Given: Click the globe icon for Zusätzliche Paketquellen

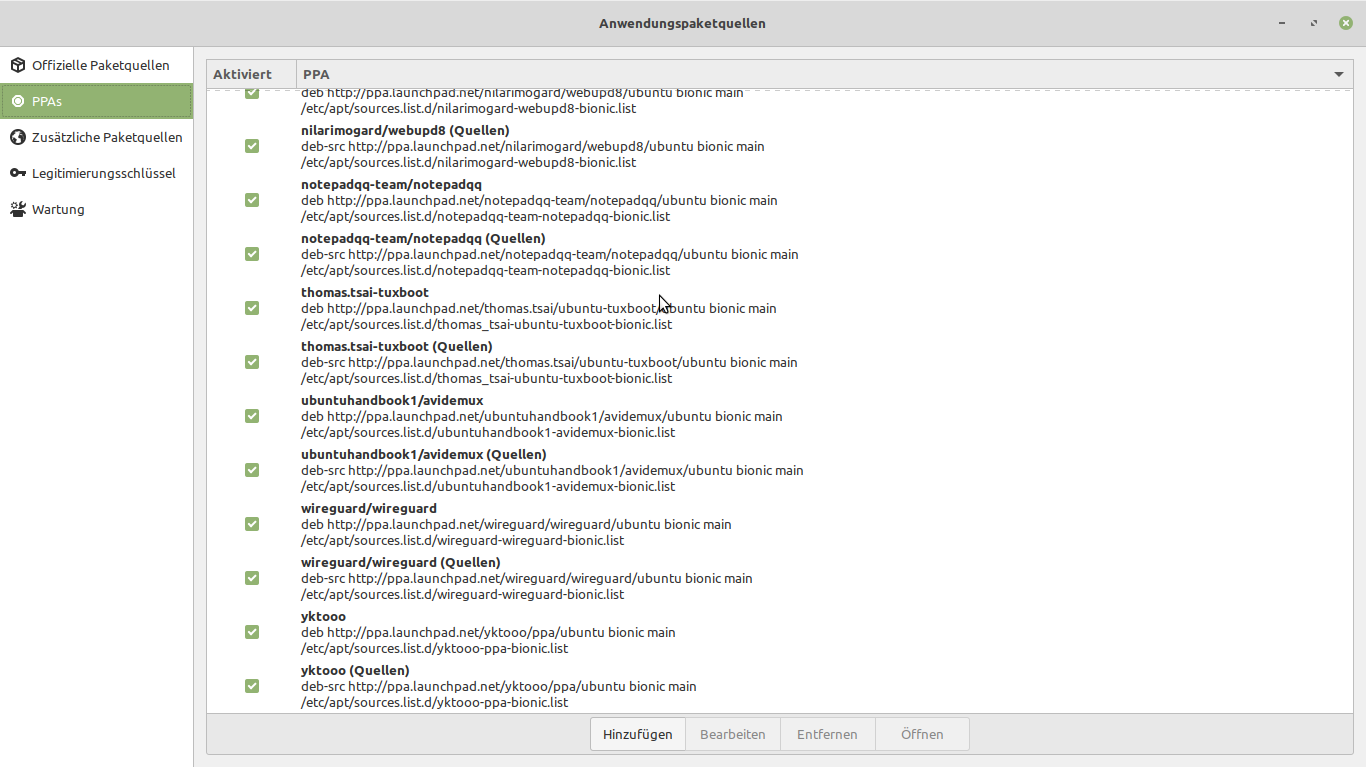Looking at the screenshot, I should 18,137.
